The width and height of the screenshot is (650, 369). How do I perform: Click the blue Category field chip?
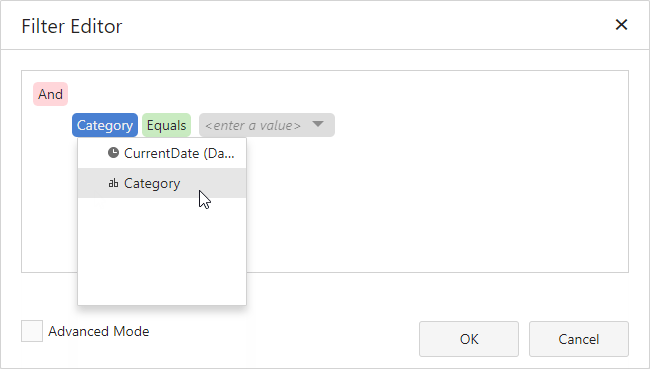click(105, 125)
